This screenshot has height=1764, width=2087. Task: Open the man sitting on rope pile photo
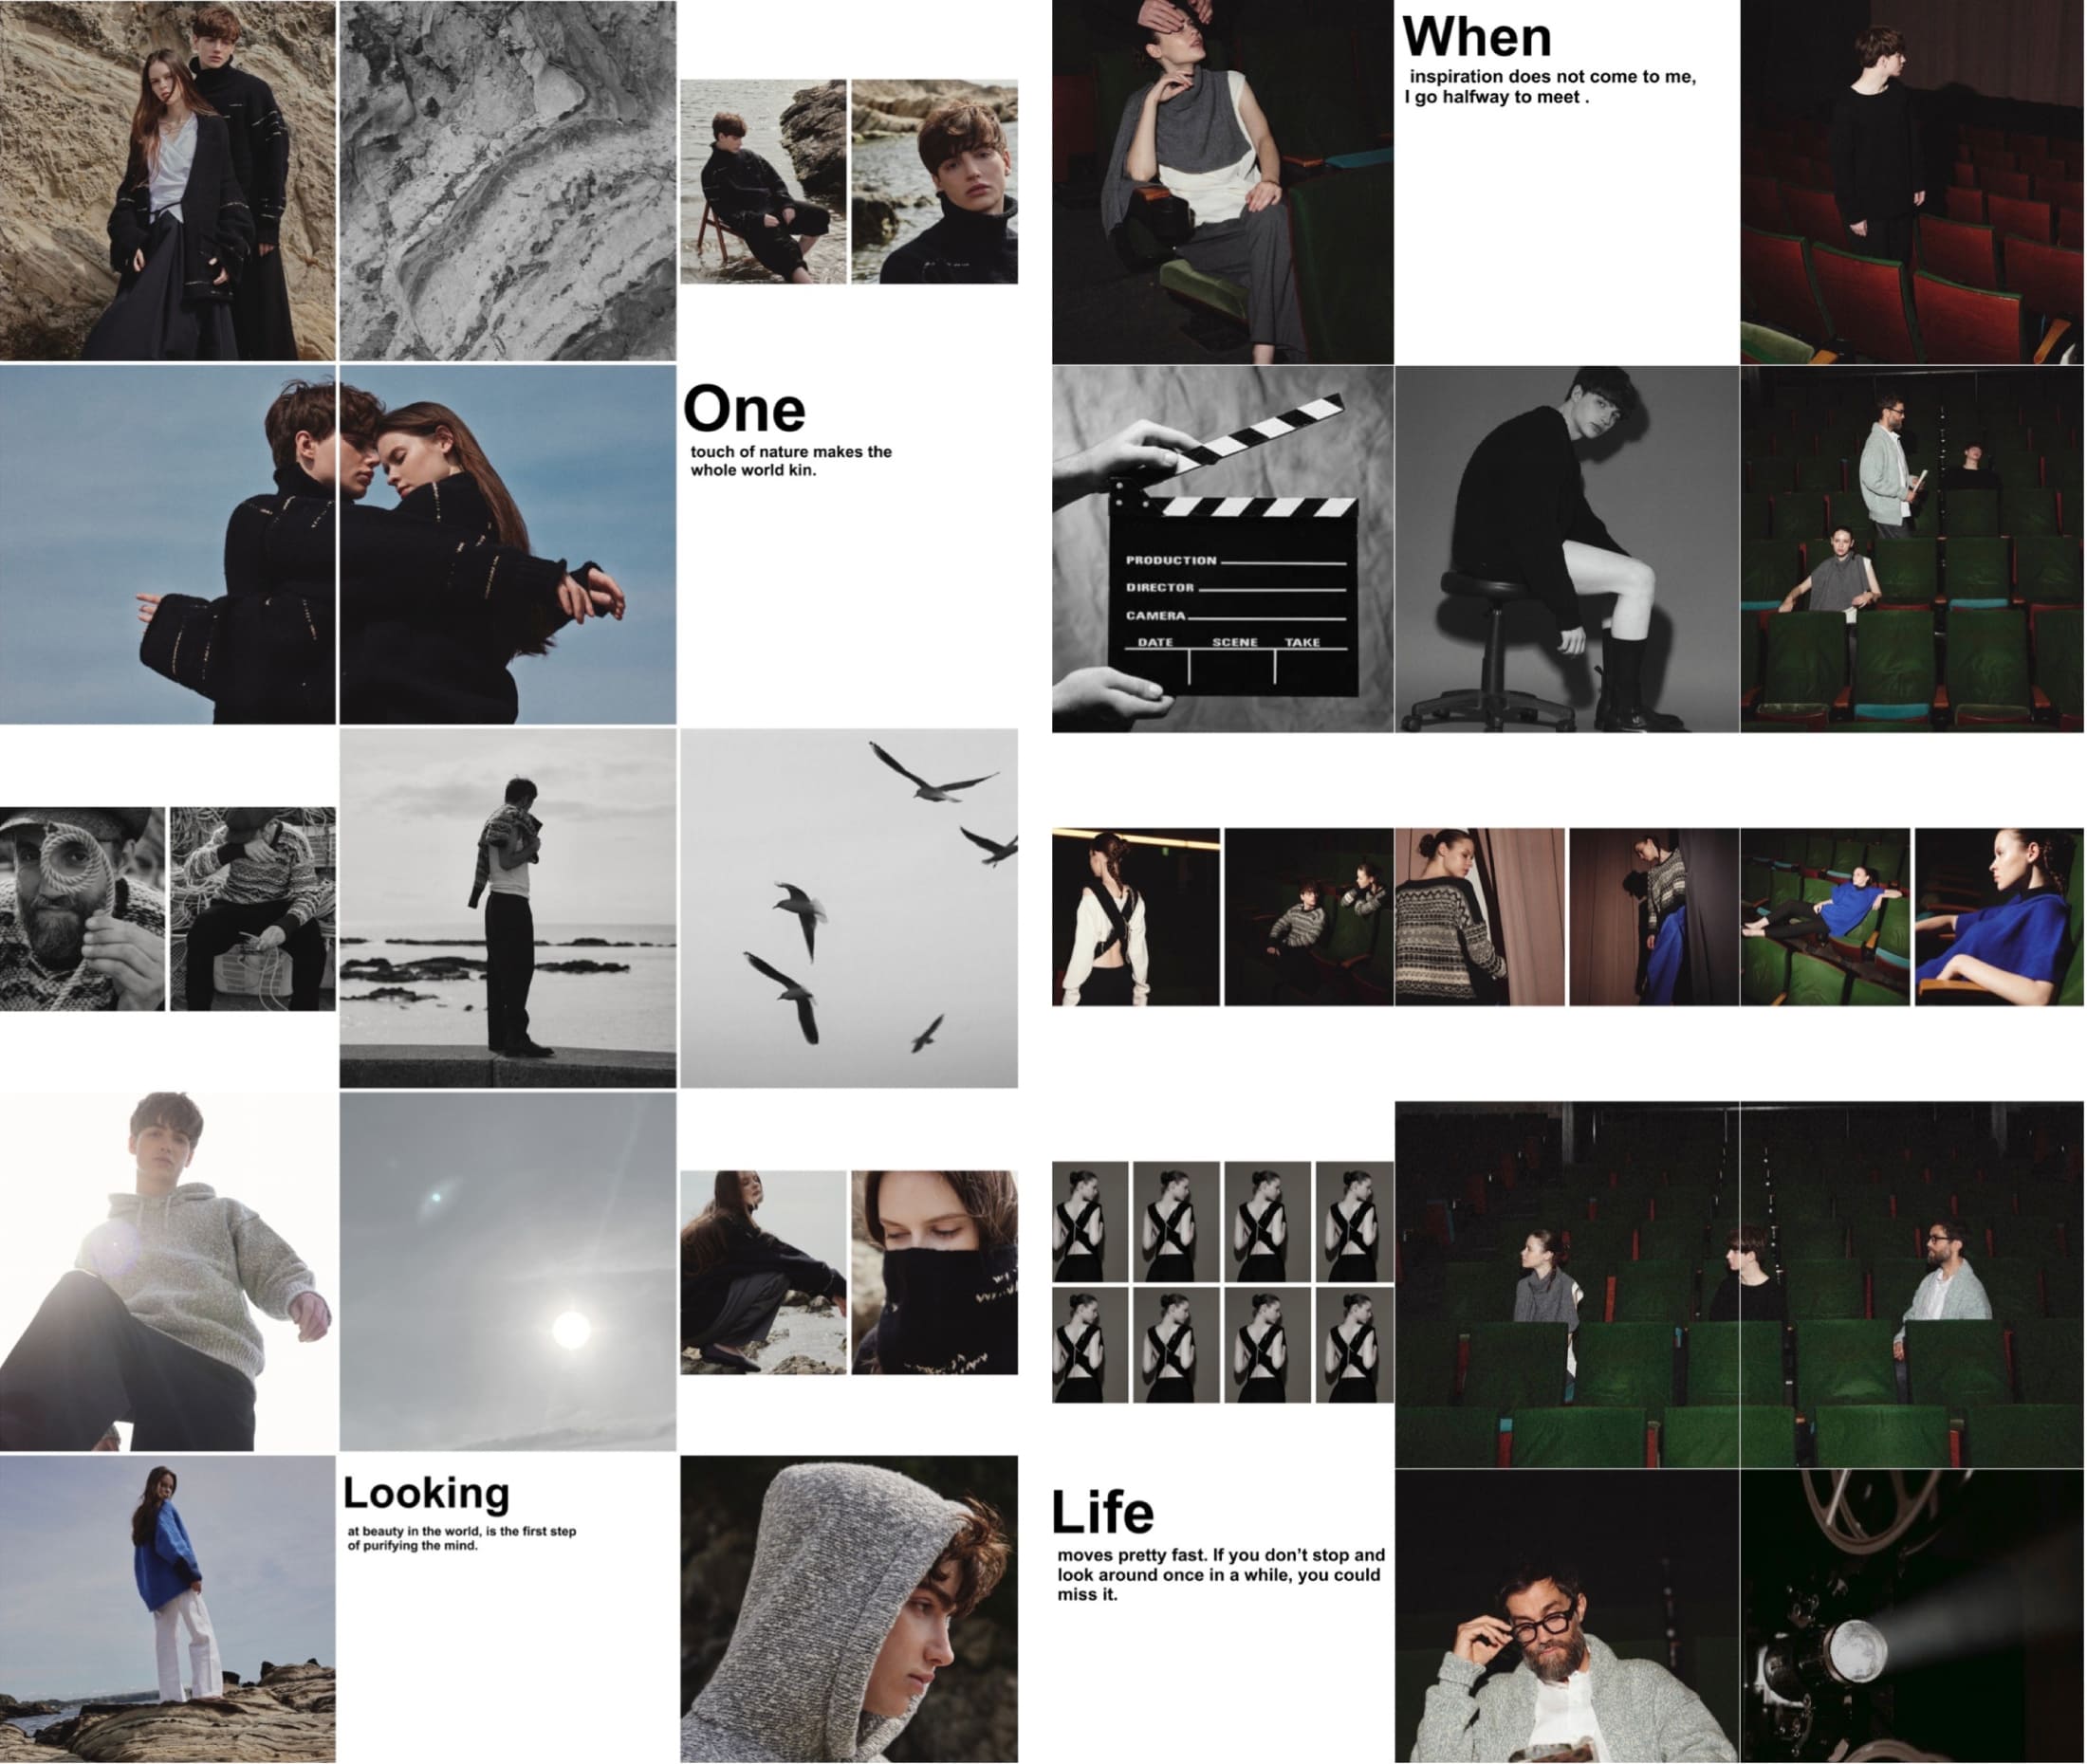(x=253, y=909)
